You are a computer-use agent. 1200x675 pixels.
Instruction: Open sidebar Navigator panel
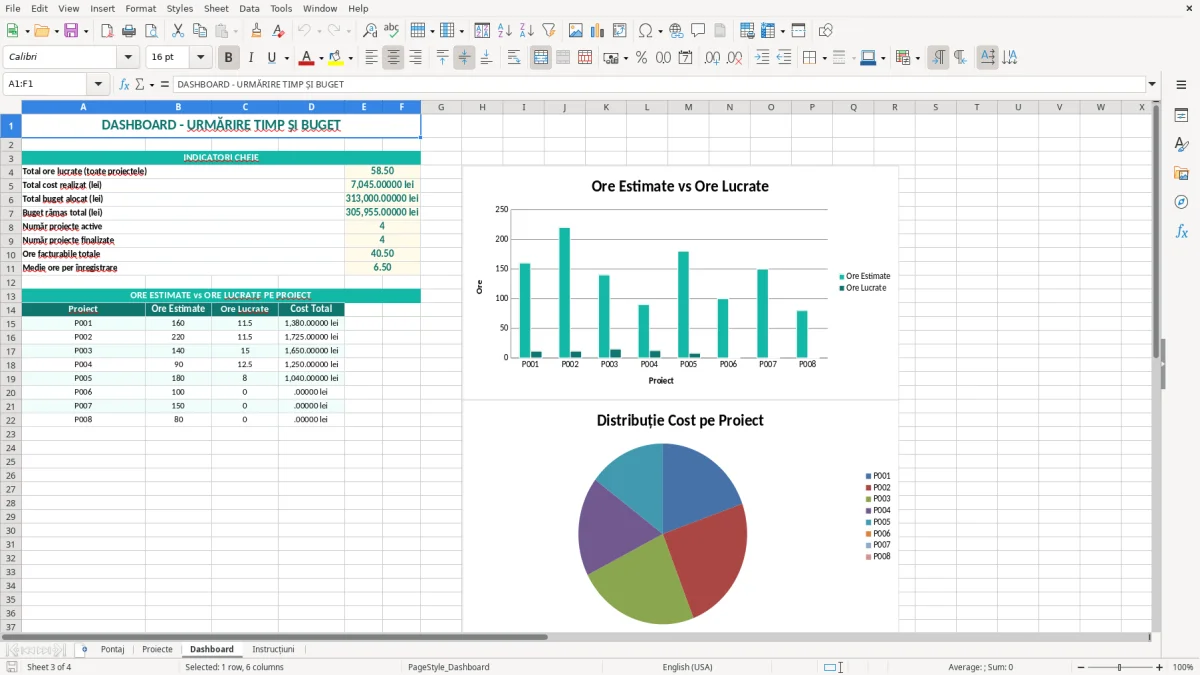(1181, 203)
